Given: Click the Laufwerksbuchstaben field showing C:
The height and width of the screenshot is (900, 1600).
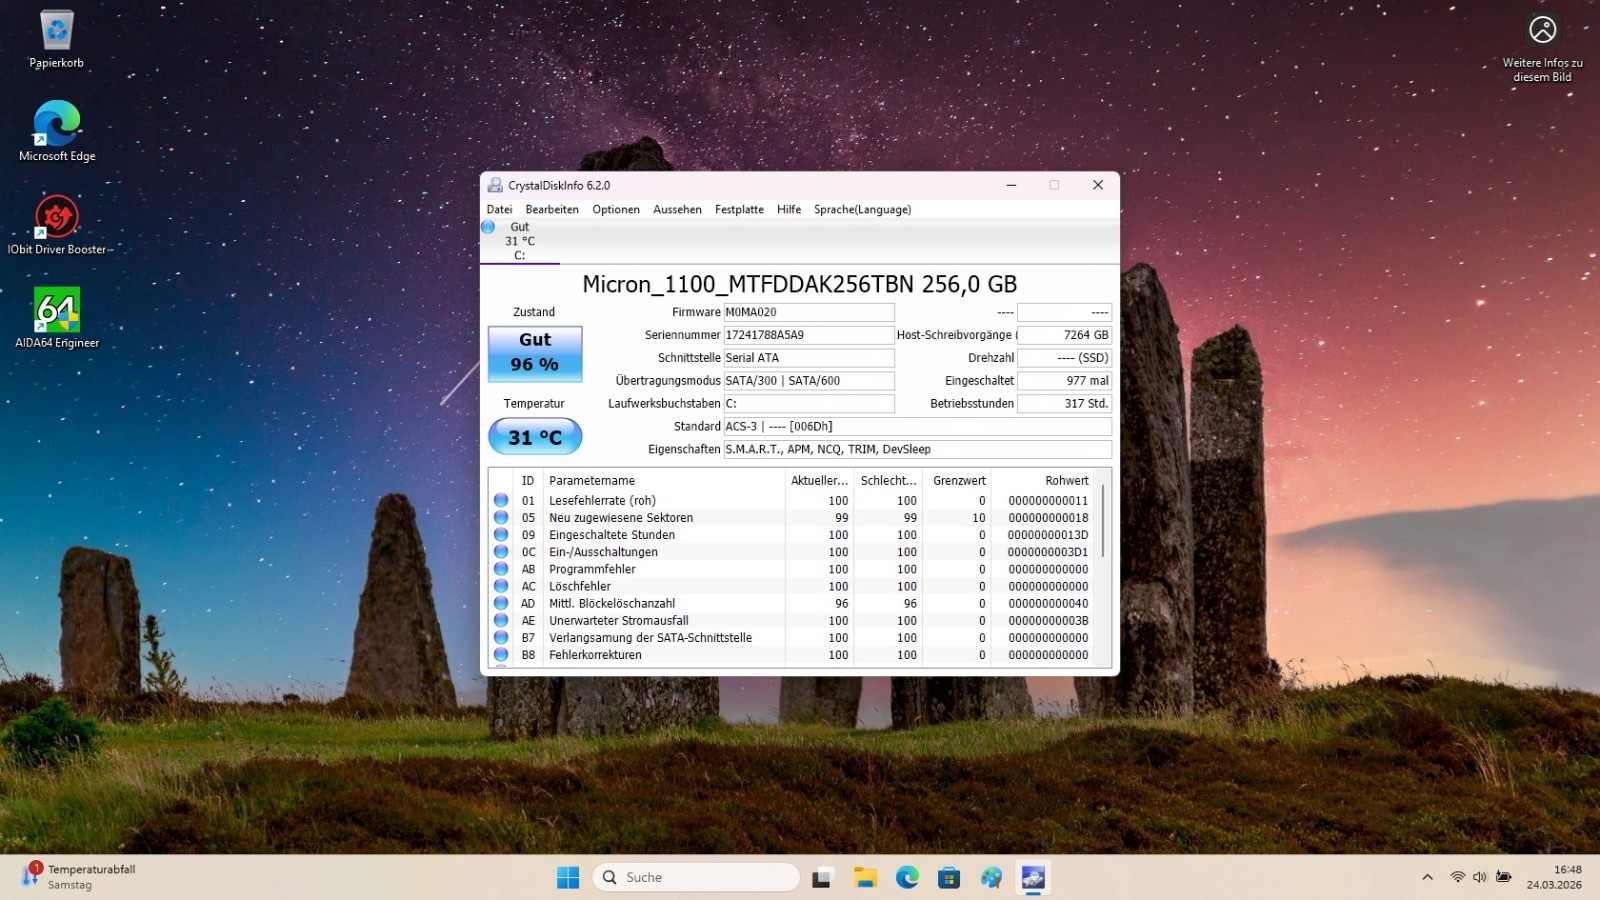Looking at the screenshot, I should pos(808,404).
